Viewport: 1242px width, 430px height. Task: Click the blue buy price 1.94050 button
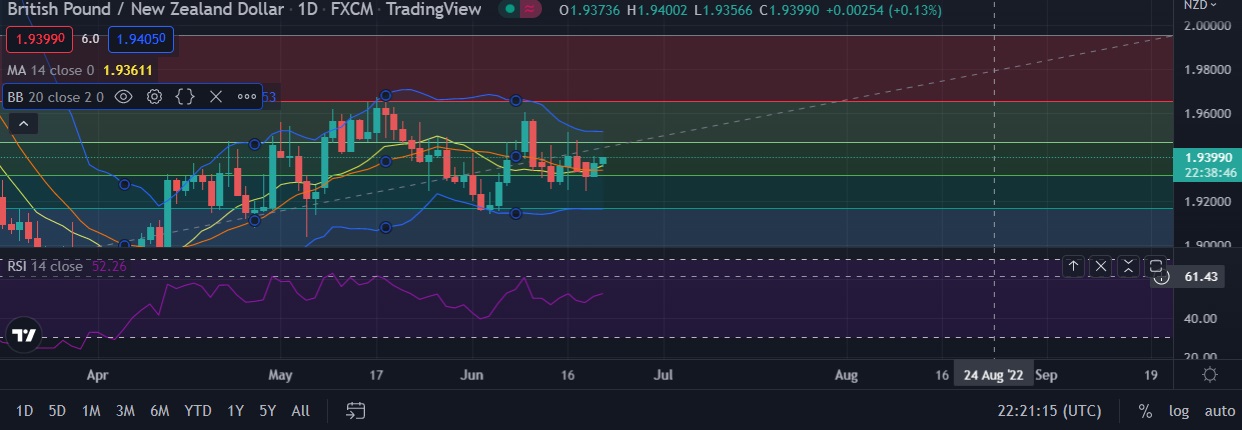coord(141,41)
